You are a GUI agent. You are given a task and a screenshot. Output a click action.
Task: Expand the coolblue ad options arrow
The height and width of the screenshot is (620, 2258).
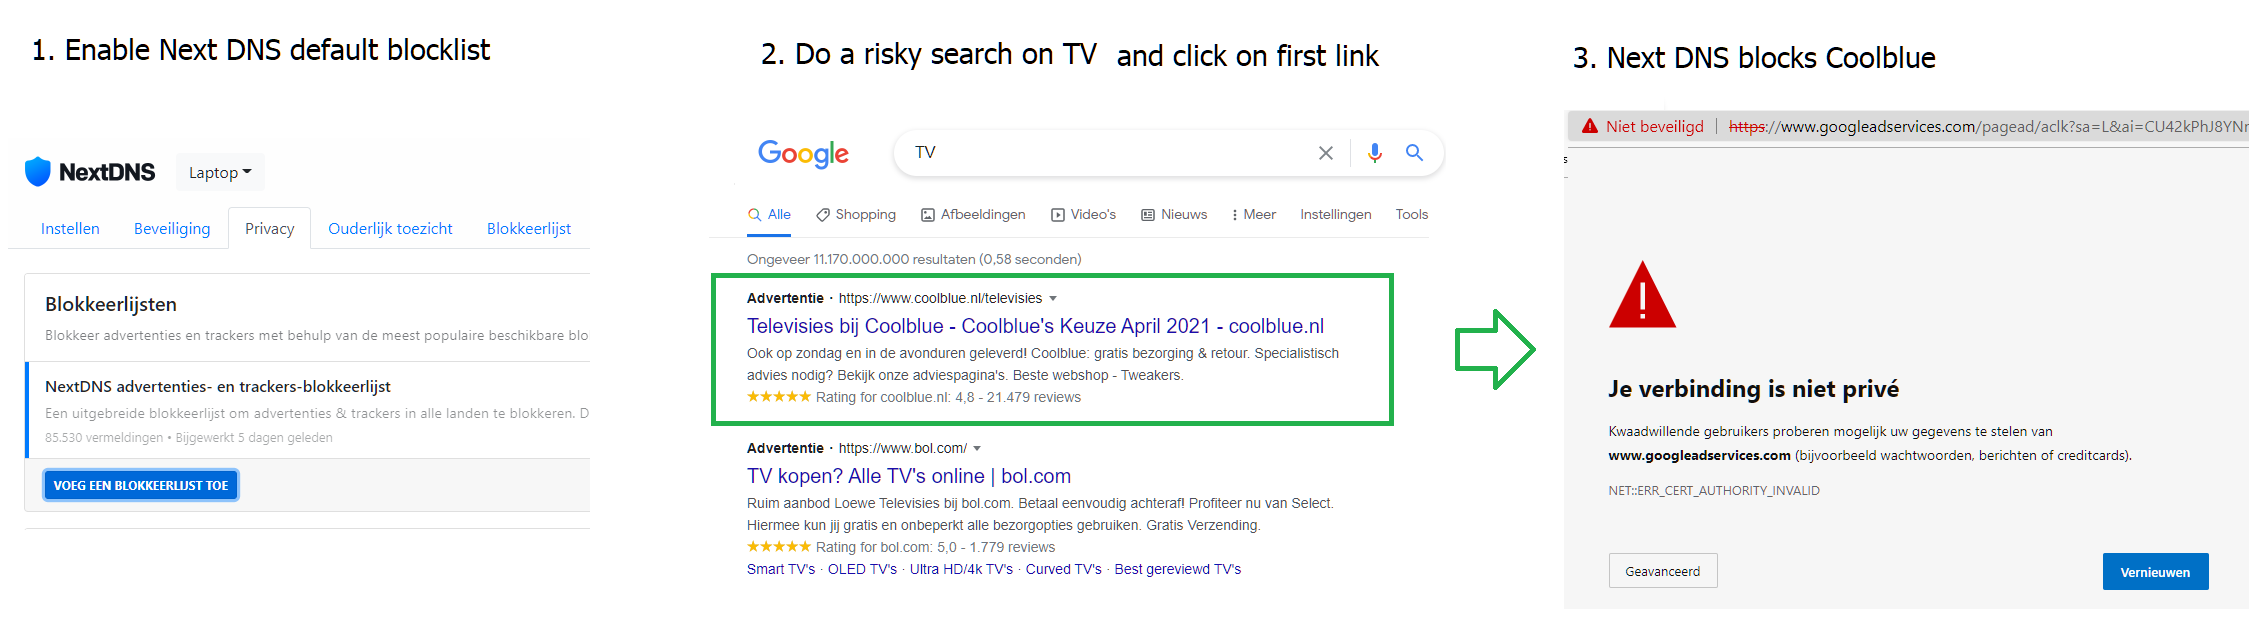pos(1053,299)
